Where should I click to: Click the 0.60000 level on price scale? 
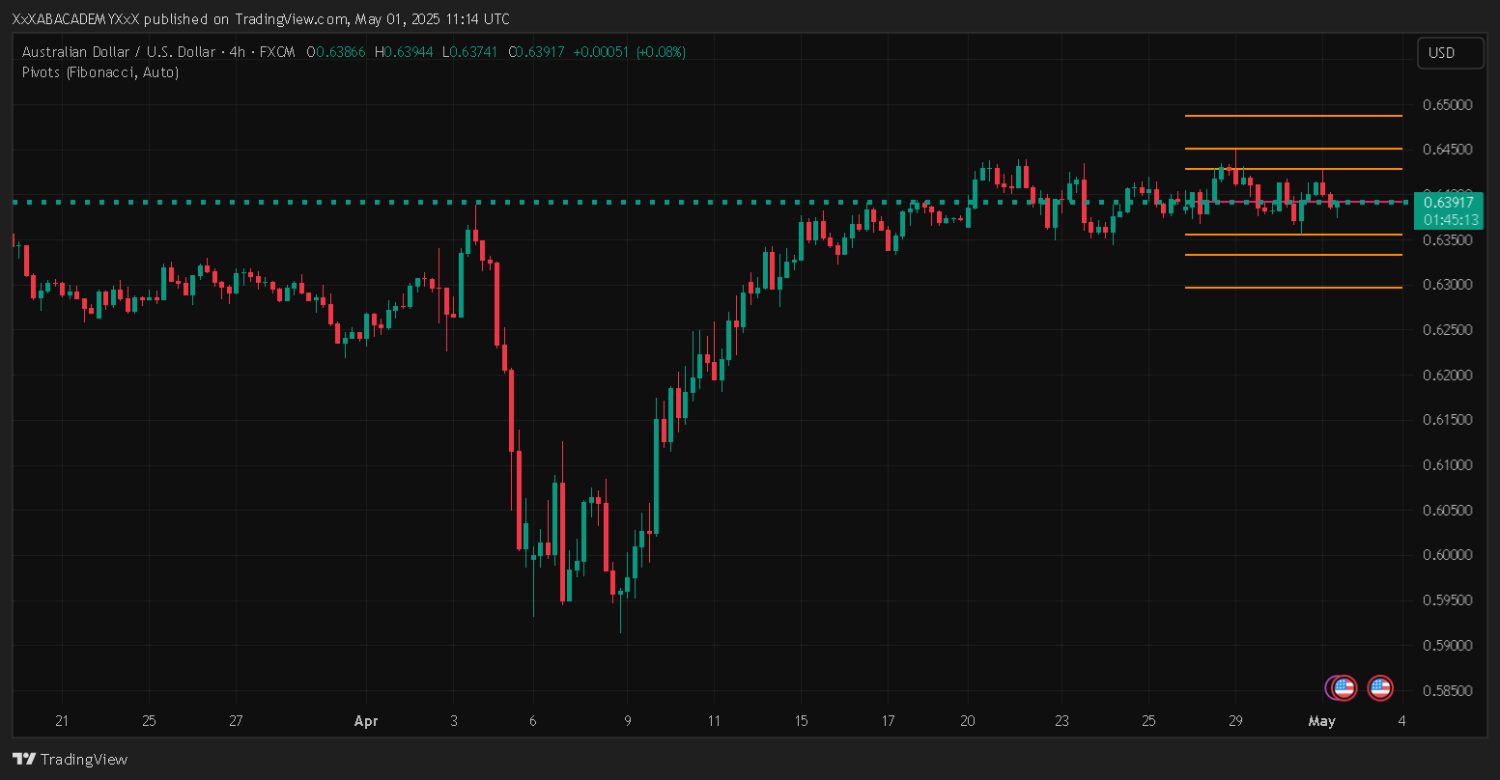(1446, 555)
